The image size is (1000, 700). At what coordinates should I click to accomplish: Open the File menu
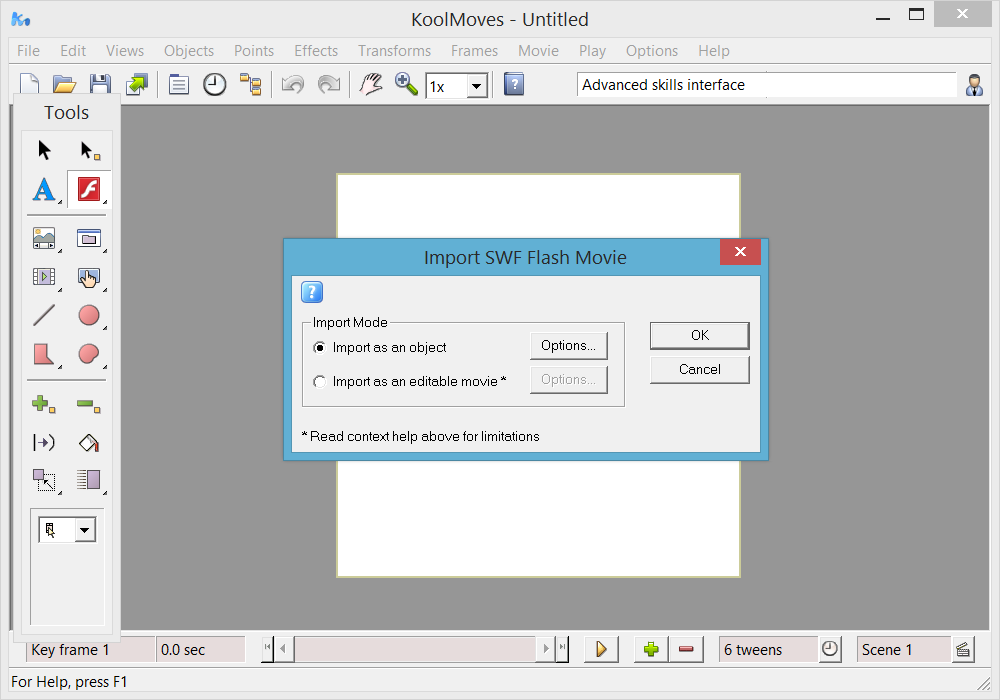[28, 50]
